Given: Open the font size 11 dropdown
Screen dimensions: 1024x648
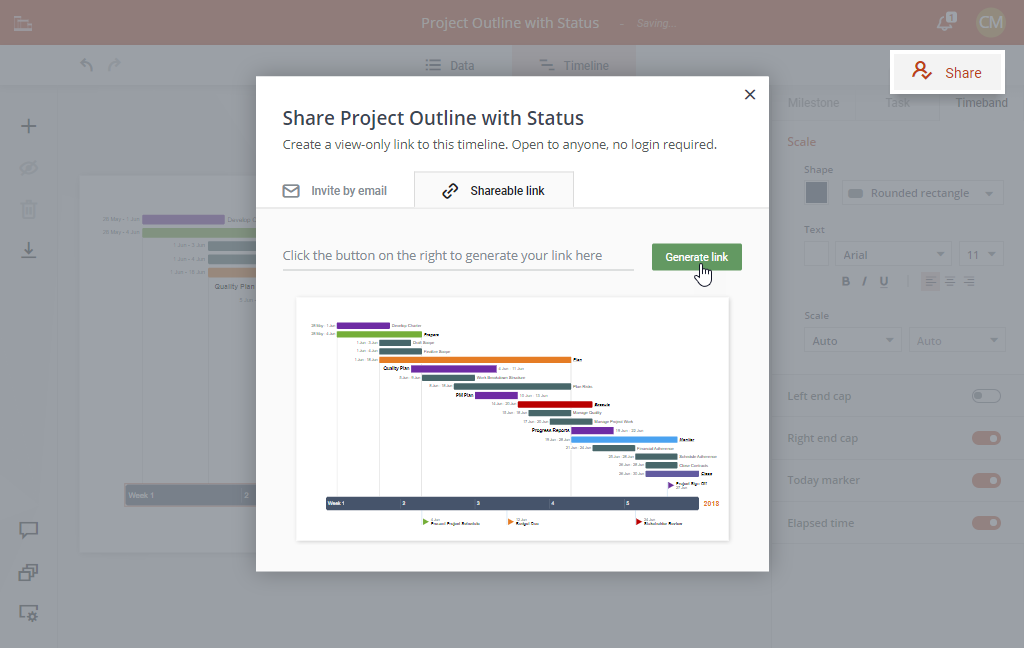Looking at the screenshot, I should tap(981, 254).
